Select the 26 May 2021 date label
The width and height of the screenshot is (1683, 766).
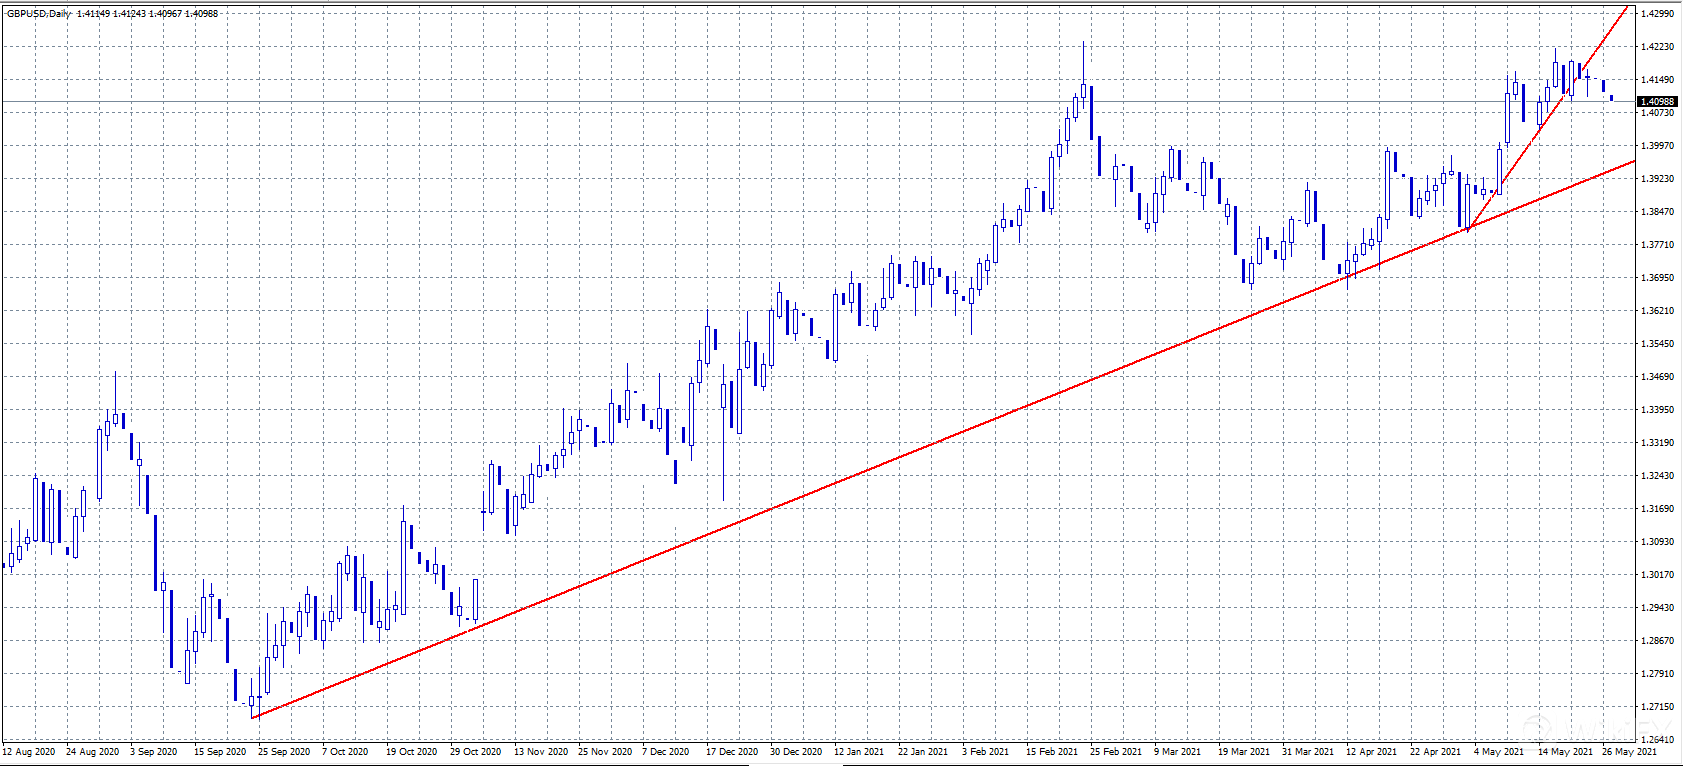[x=1629, y=751]
